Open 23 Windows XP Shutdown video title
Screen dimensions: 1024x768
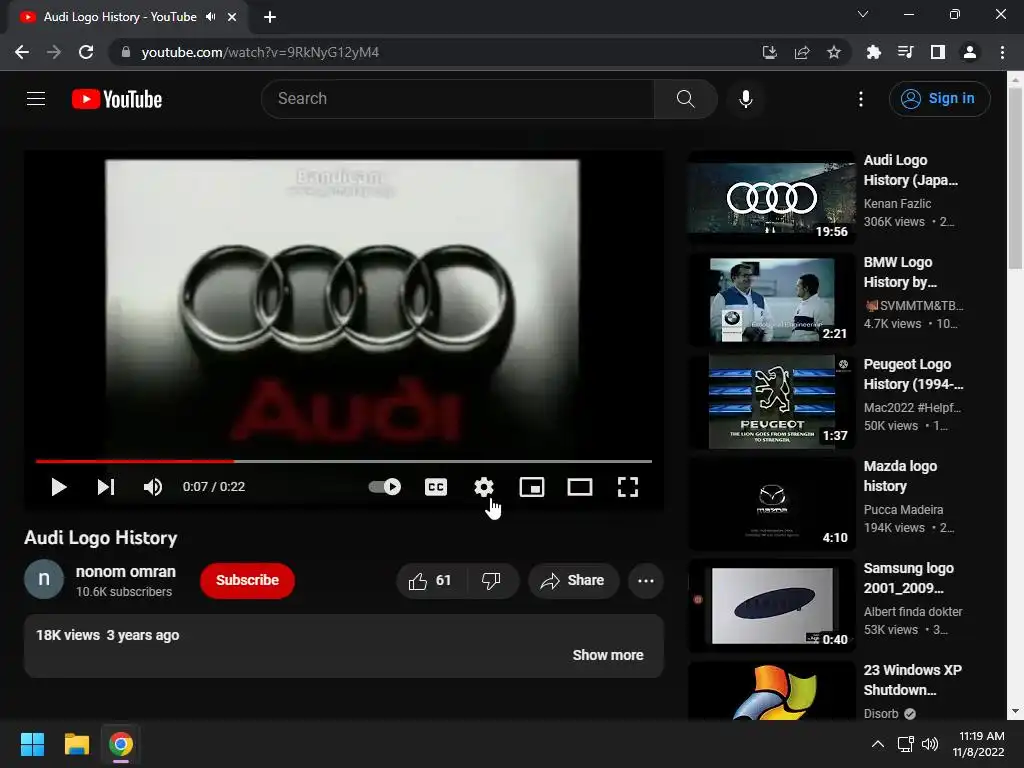click(912, 680)
